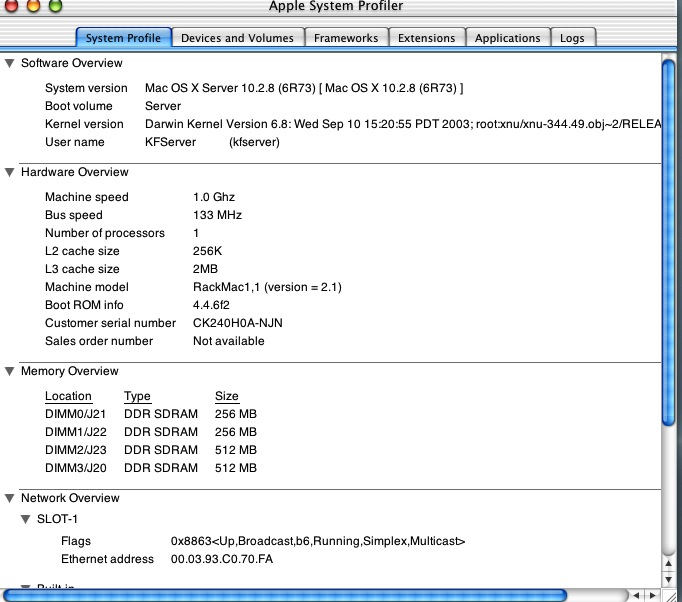Open the Logs tab

(x=572, y=38)
